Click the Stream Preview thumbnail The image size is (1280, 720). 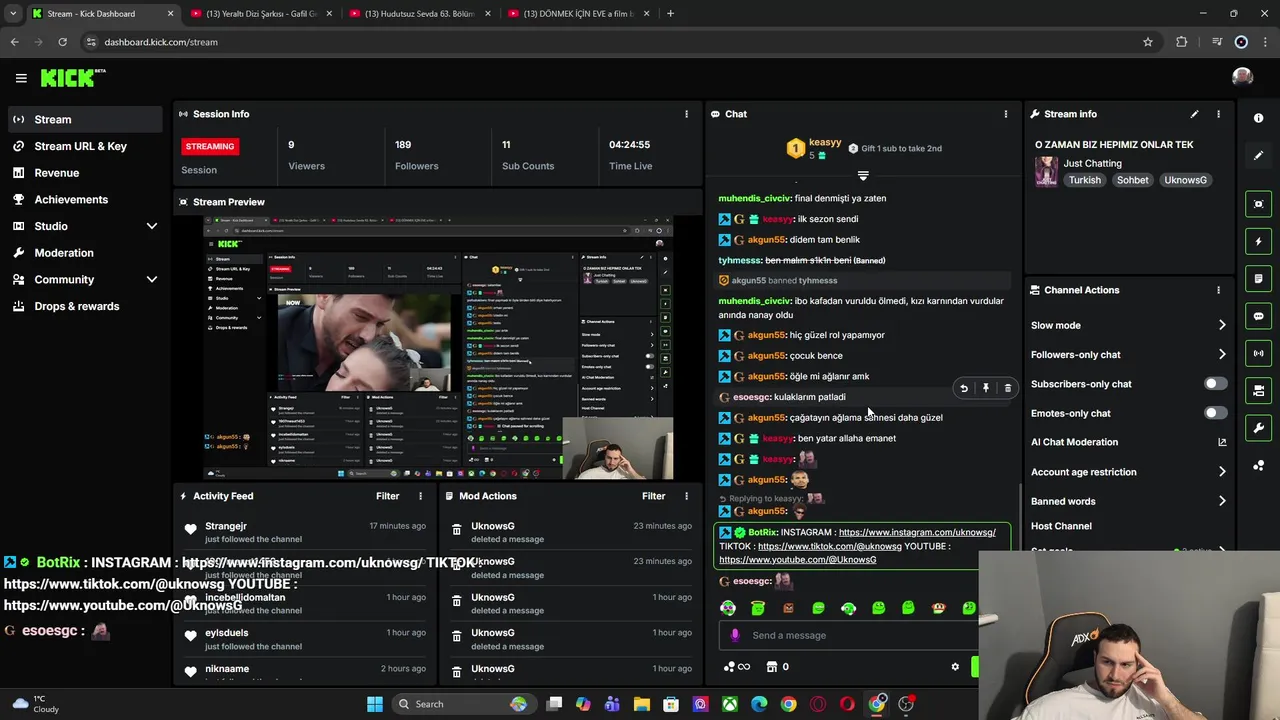(x=438, y=348)
